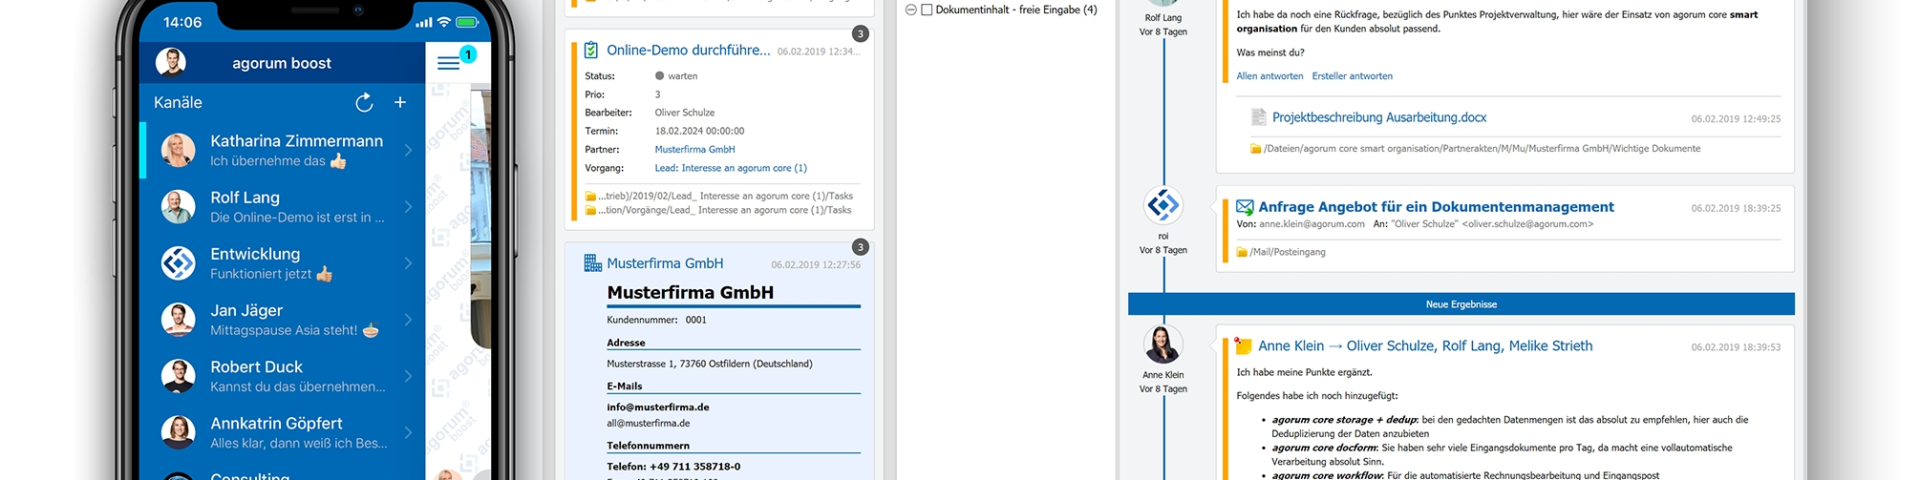Click the timestamp 06.02.2019 18:39:53

click(x=1736, y=347)
